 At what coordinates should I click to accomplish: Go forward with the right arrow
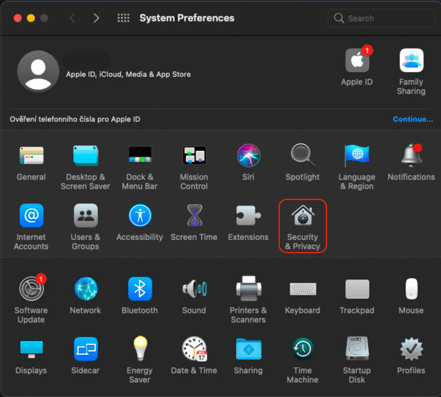[x=96, y=18]
